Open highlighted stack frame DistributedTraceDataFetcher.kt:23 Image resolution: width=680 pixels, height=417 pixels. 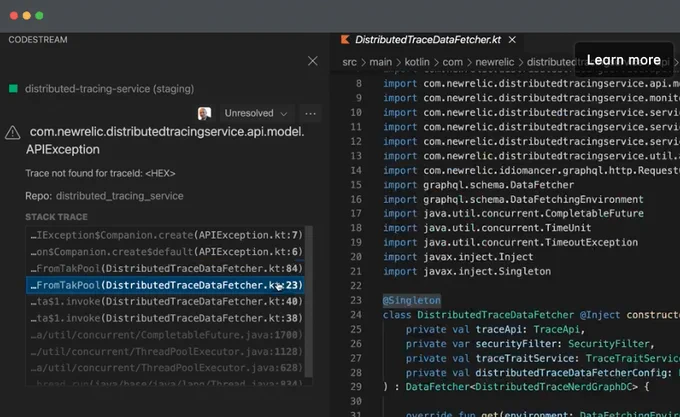point(165,285)
